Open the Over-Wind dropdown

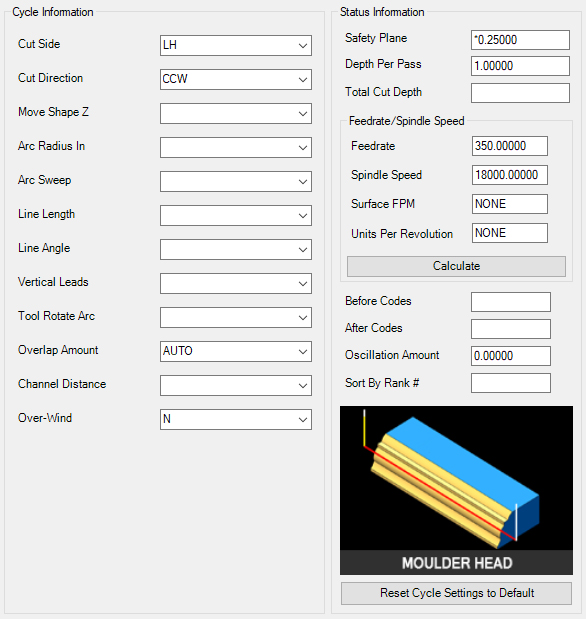click(236, 419)
